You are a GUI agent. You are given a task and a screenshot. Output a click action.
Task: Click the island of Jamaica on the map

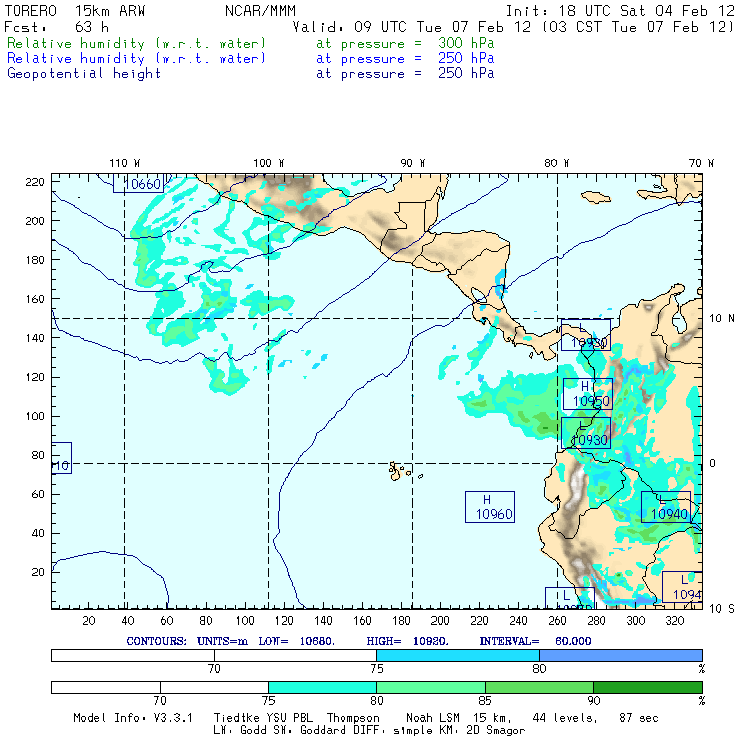click(x=596, y=197)
